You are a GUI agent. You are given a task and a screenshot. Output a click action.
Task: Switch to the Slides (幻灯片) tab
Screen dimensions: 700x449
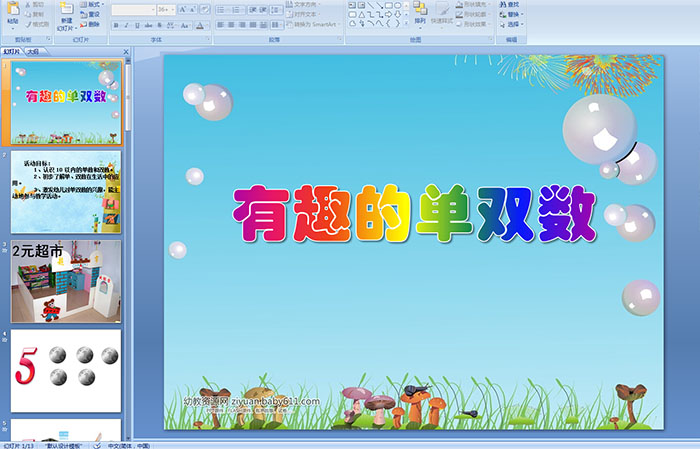[x=12, y=50]
